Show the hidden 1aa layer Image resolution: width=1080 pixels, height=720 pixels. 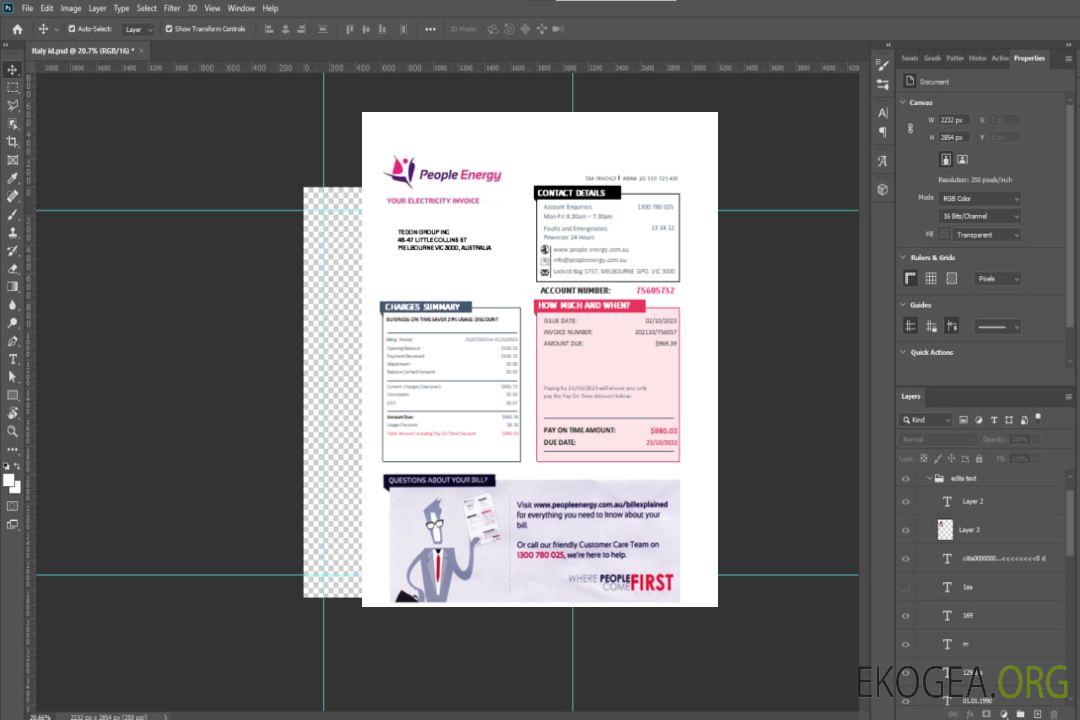[x=905, y=587]
